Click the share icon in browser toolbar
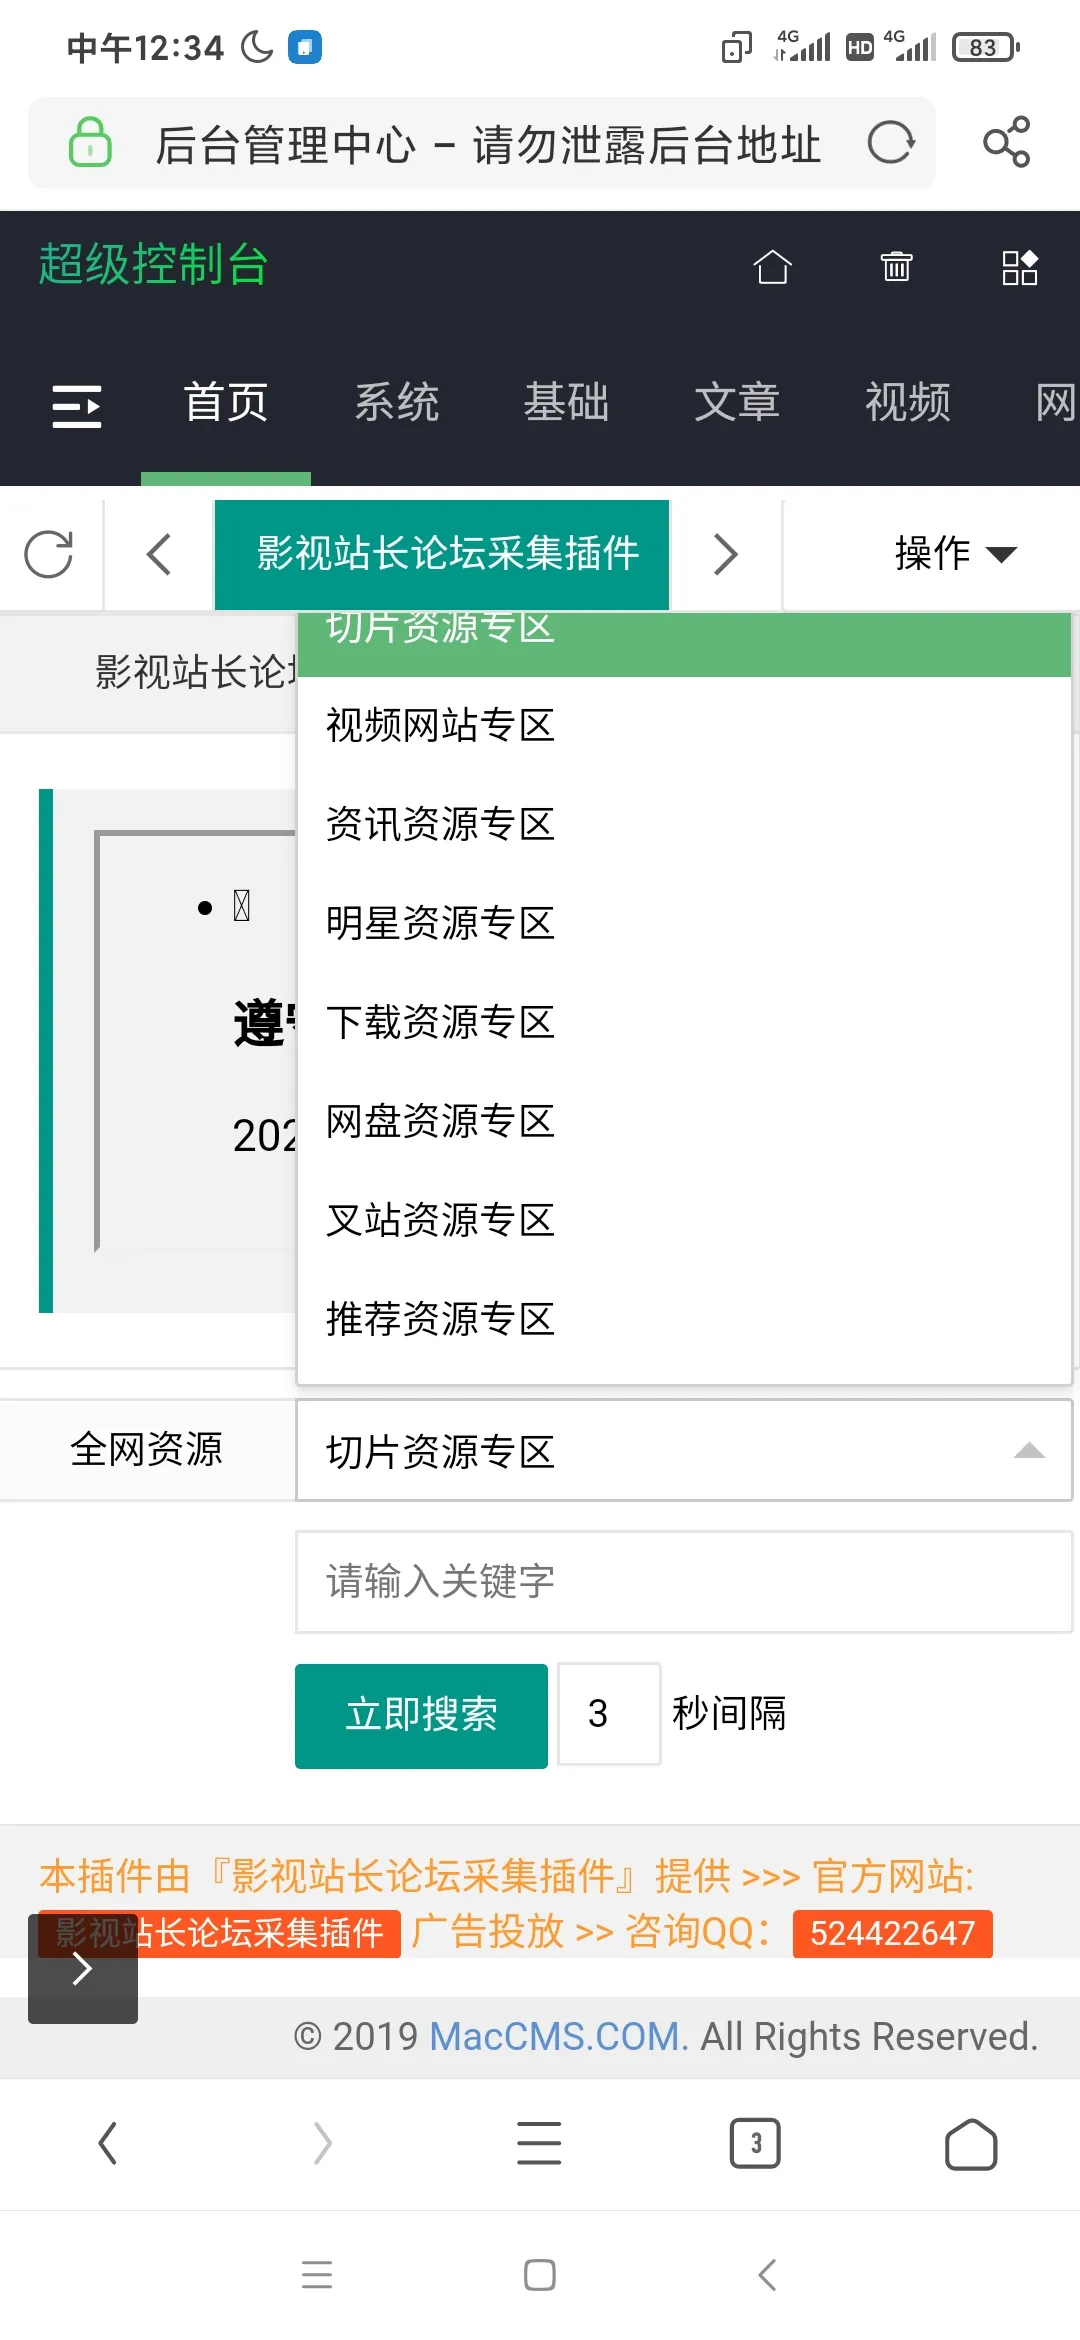The height and width of the screenshot is (2340, 1080). pyautogui.click(x=1006, y=143)
